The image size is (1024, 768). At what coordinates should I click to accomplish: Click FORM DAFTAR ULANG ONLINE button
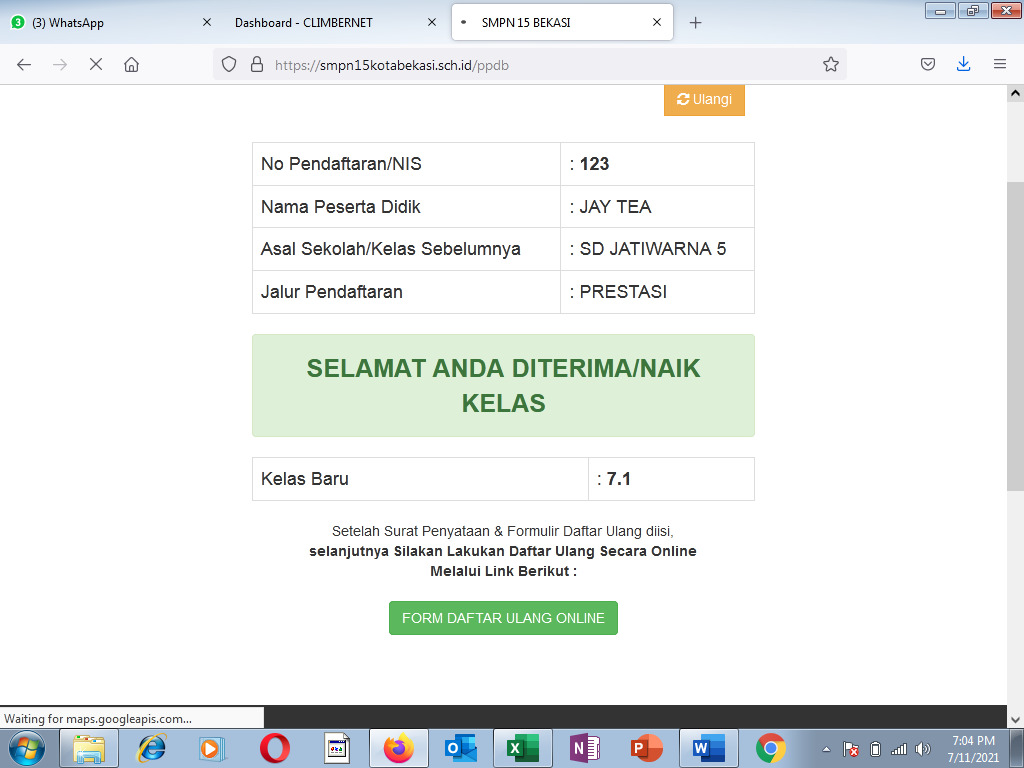click(503, 618)
